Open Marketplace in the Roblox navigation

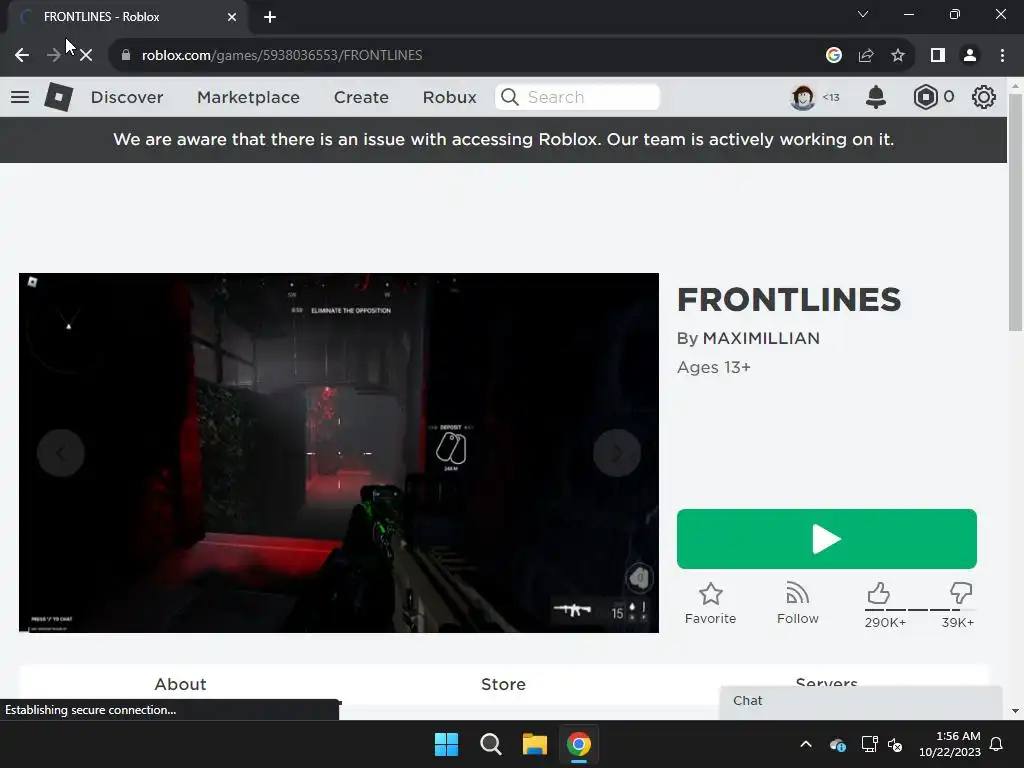click(x=248, y=97)
